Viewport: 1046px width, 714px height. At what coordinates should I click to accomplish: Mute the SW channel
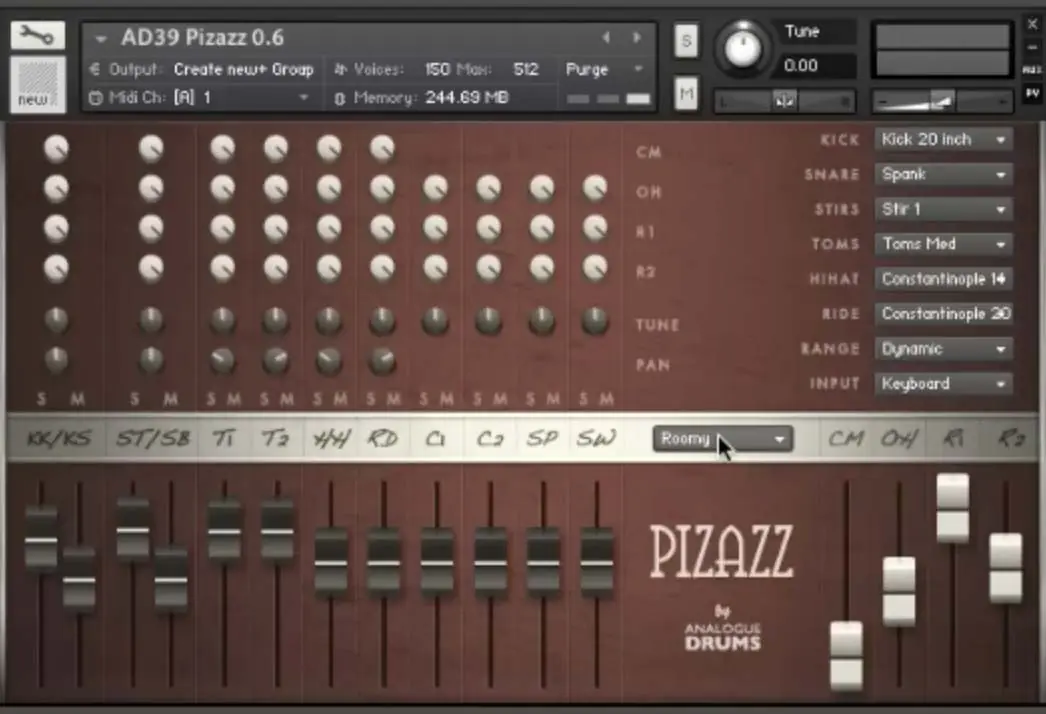point(606,399)
